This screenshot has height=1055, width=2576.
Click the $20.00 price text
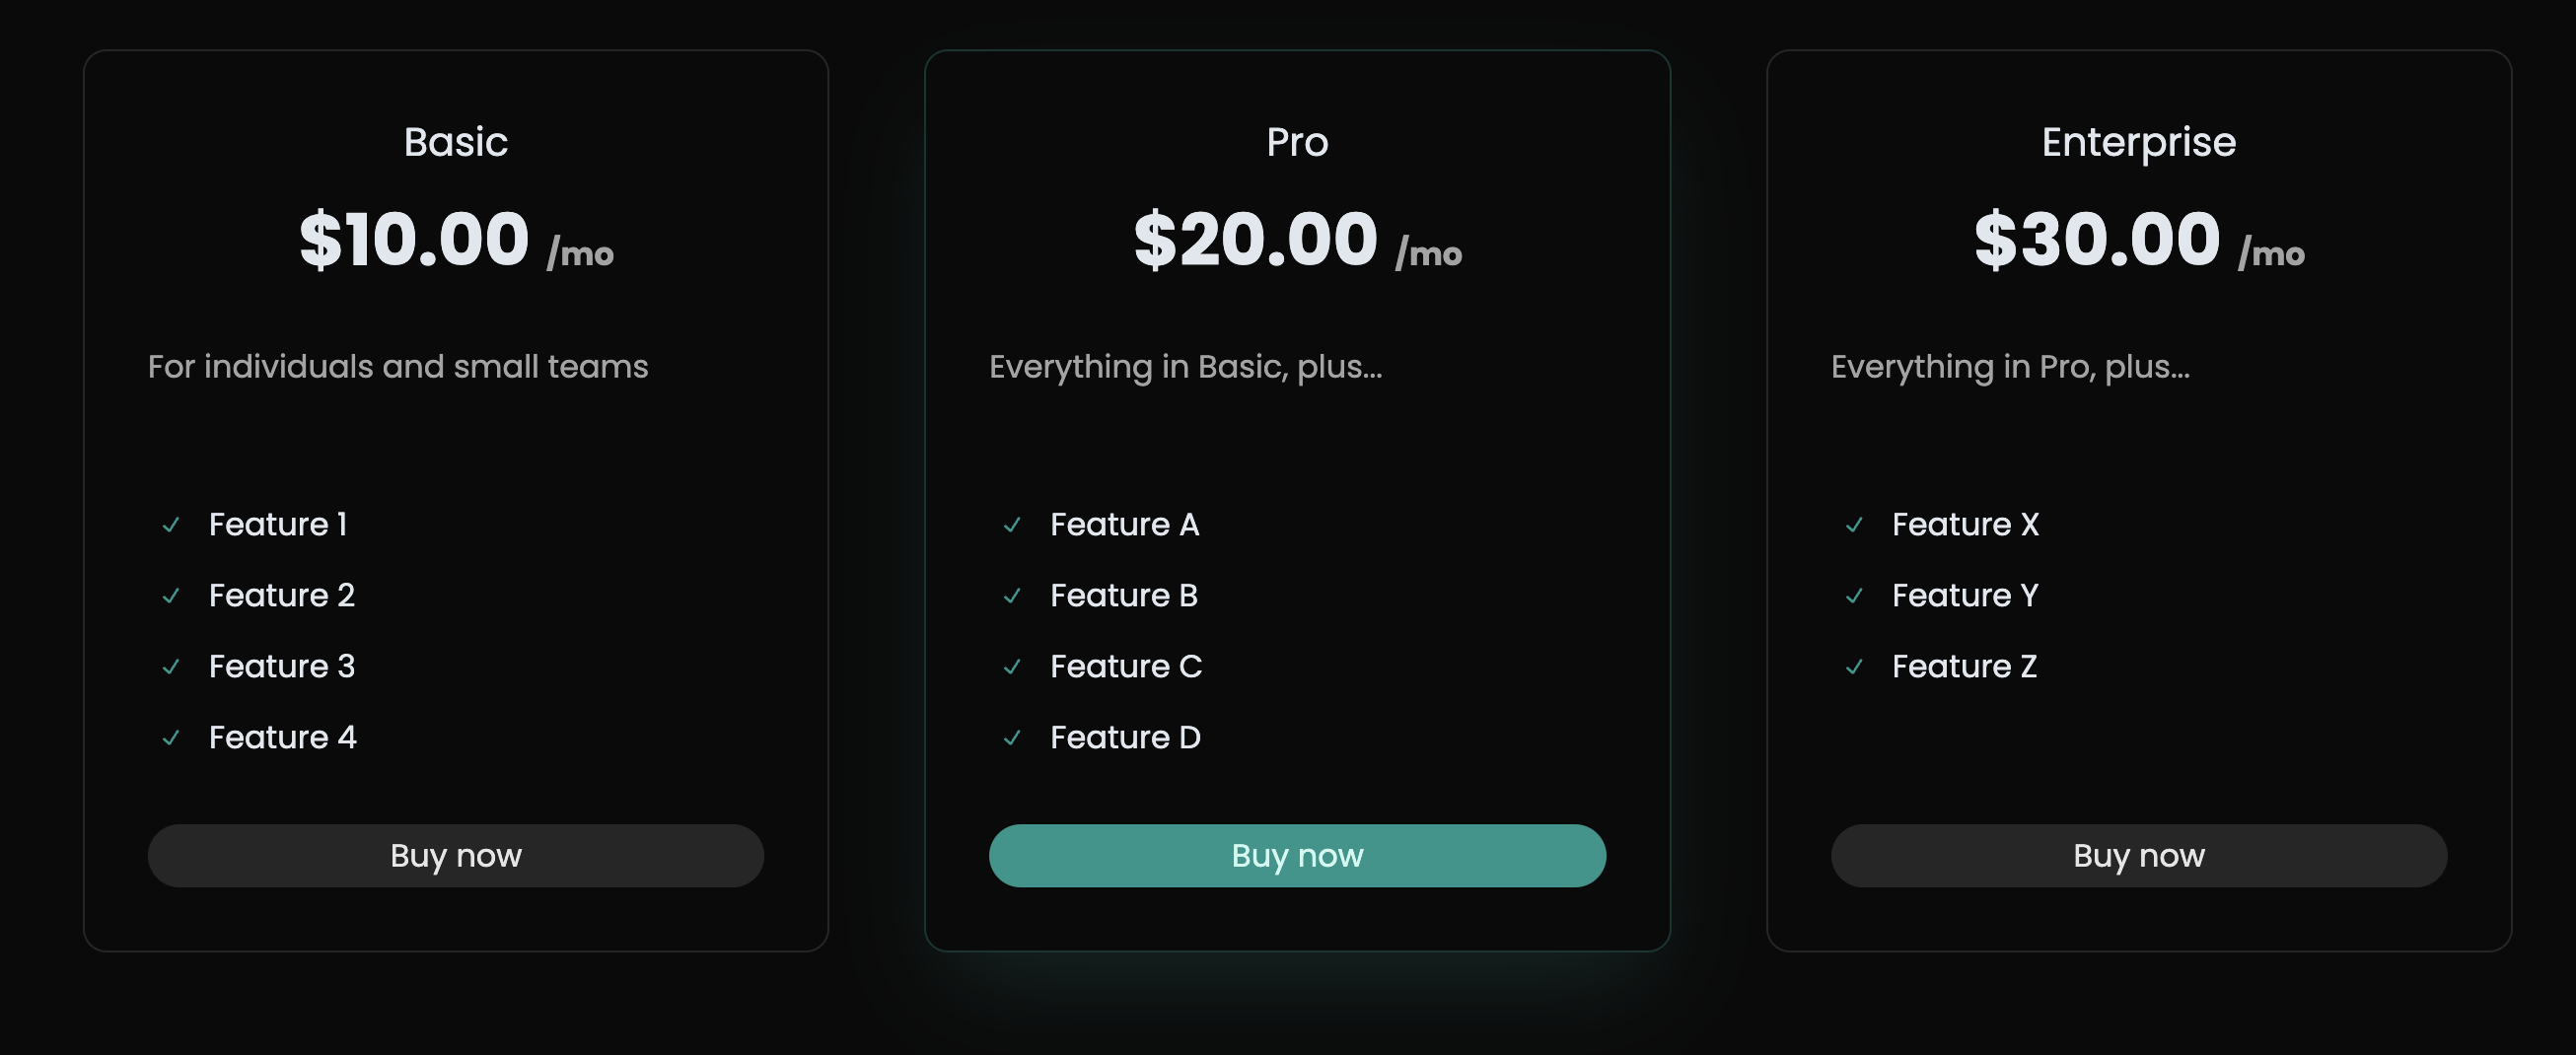pos(1256,240)
